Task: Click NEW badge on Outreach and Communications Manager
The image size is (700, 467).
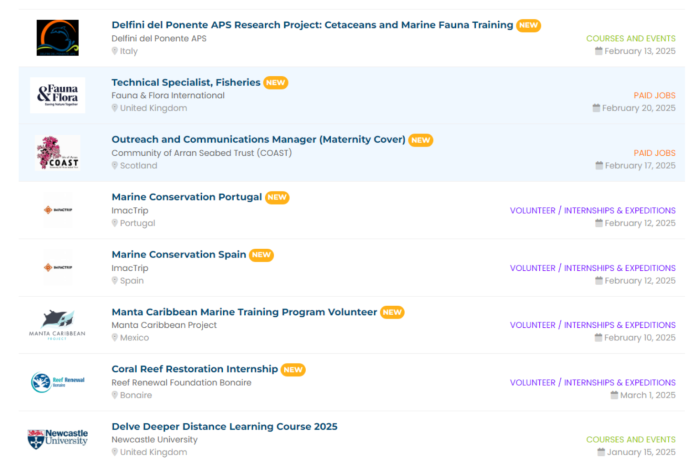Action: pyautogui.click(x=421, y=140)
